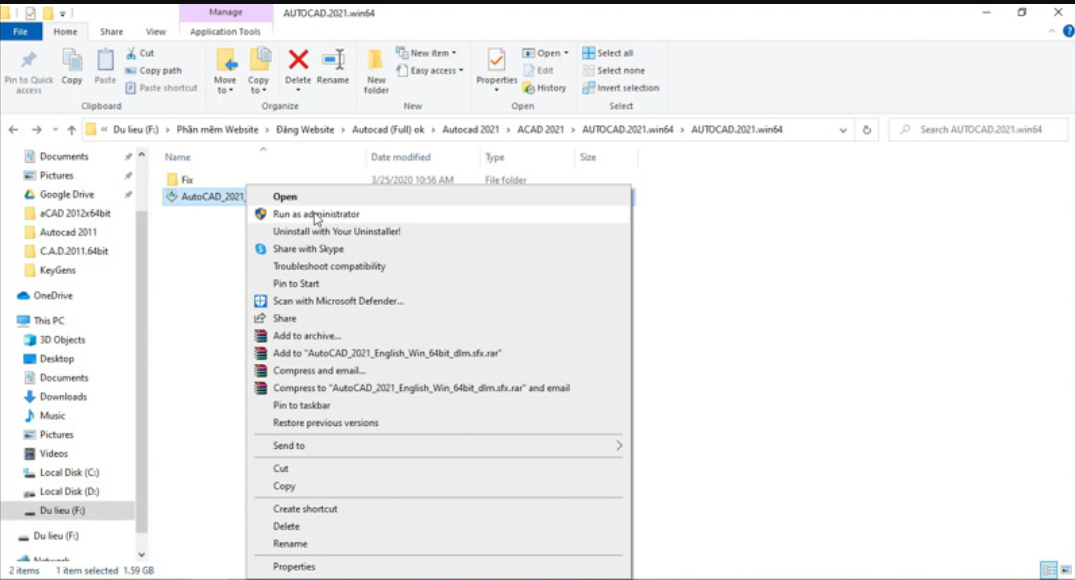1075x580 pixels.
Task: Open the File menu button
Action: pyautogui.click(x=20, y=32)
